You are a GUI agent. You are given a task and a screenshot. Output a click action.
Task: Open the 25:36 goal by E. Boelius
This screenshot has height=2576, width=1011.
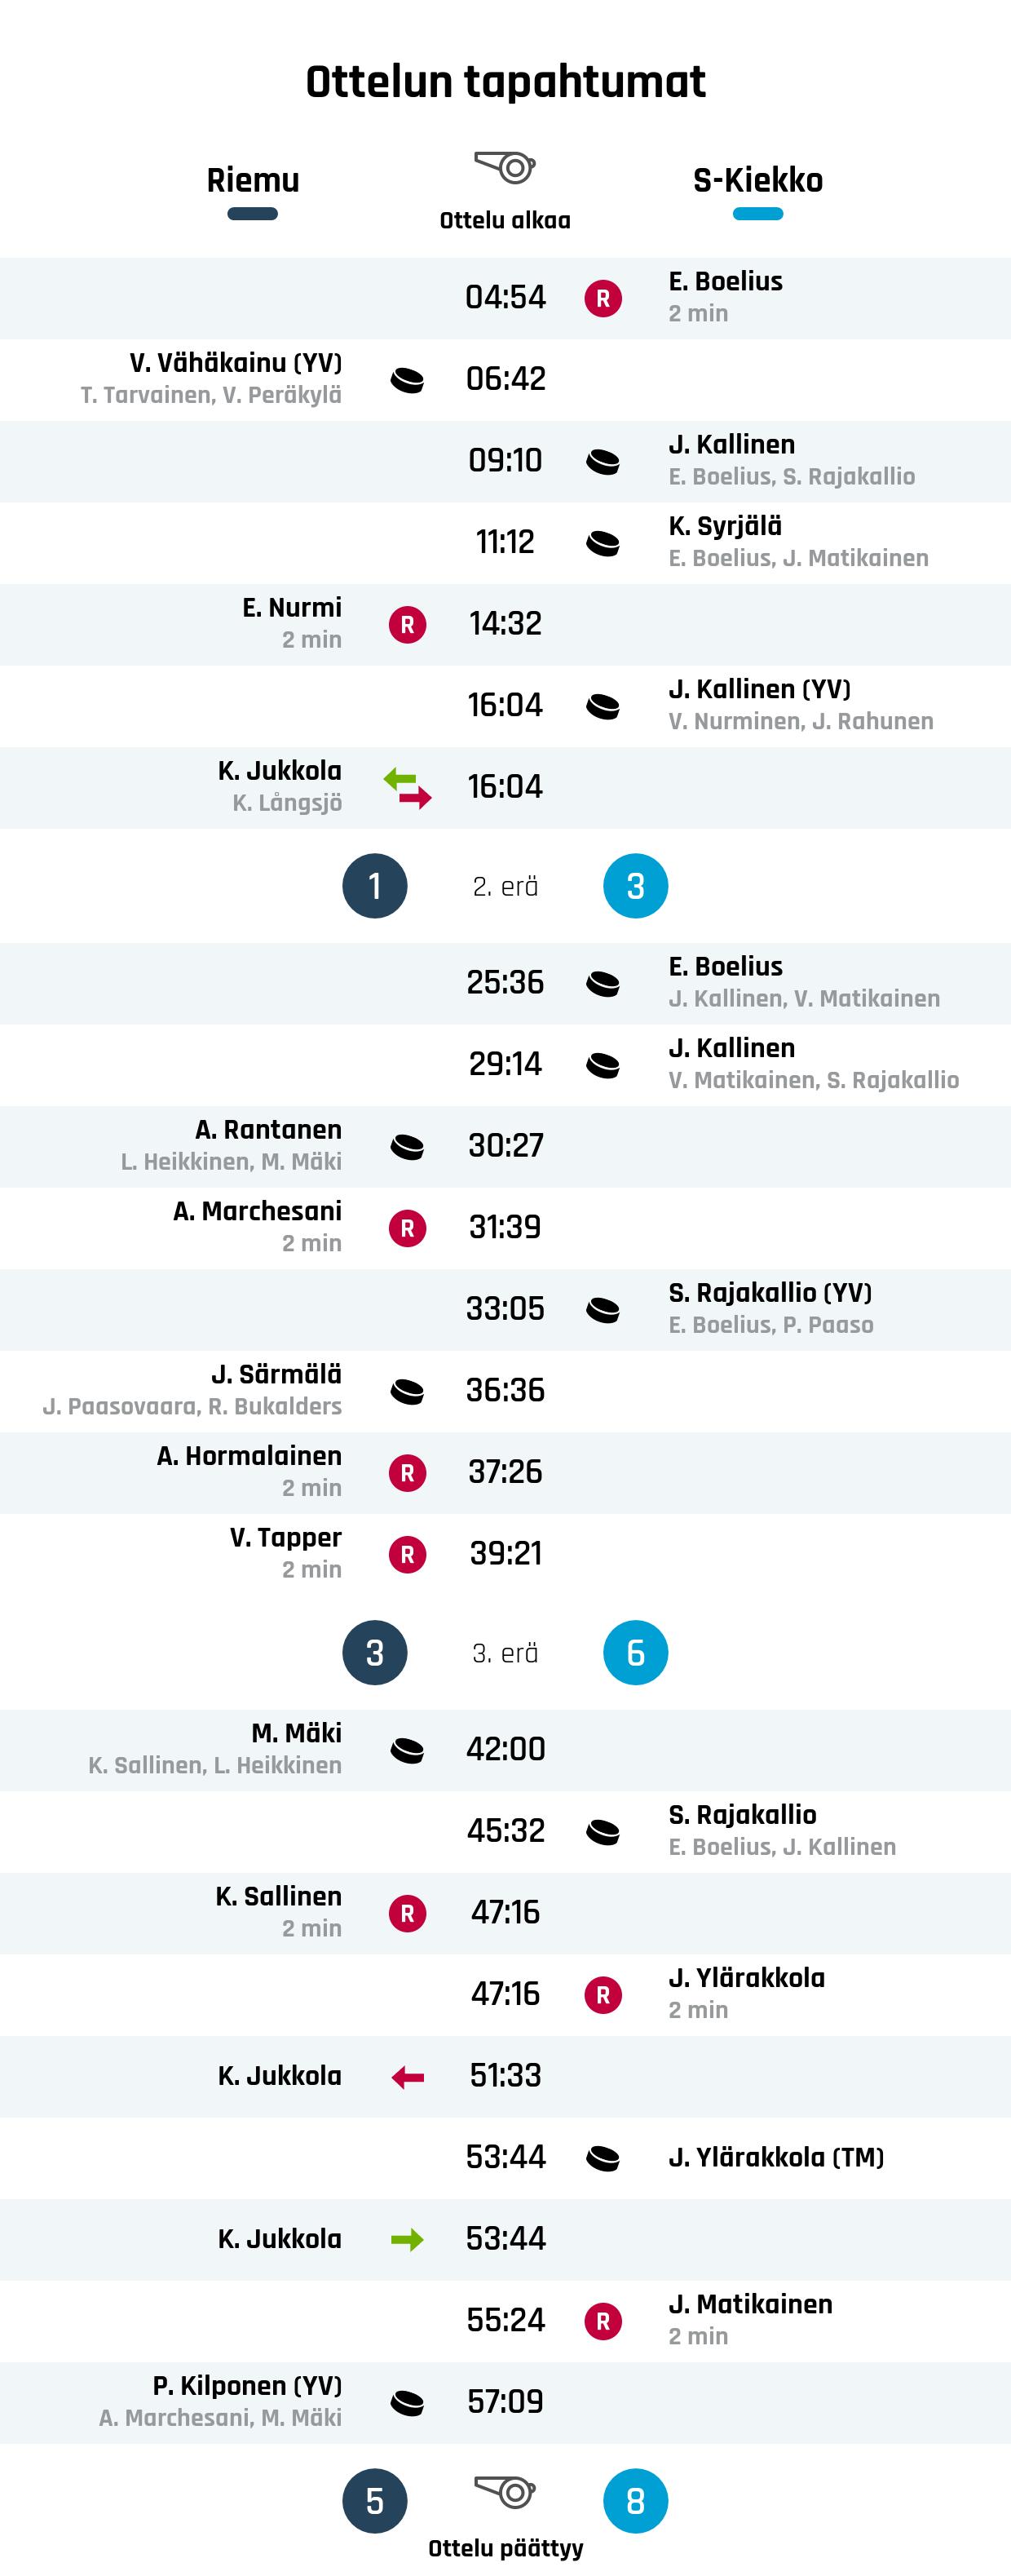(x=726, y=967)
